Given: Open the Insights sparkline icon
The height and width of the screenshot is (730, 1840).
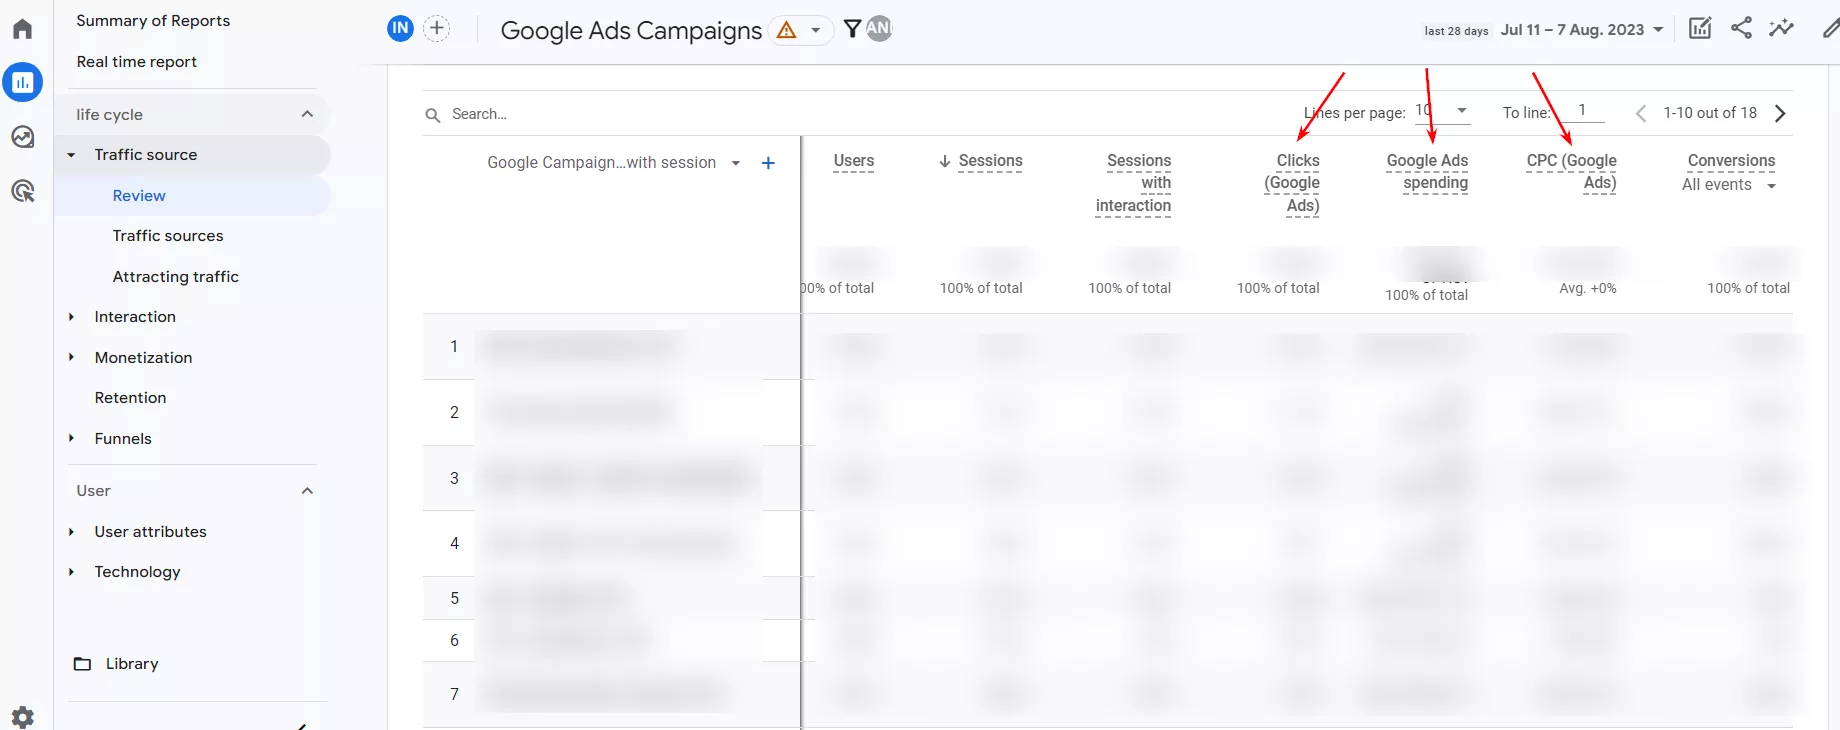Looking at the screenshot, I should coord(1781,28).
